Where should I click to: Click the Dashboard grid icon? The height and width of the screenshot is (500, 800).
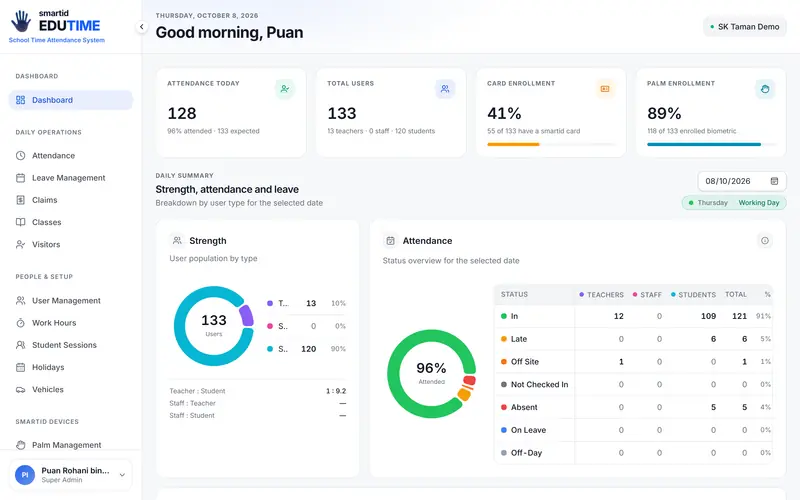pyautogui.click(x=20, y=100)
